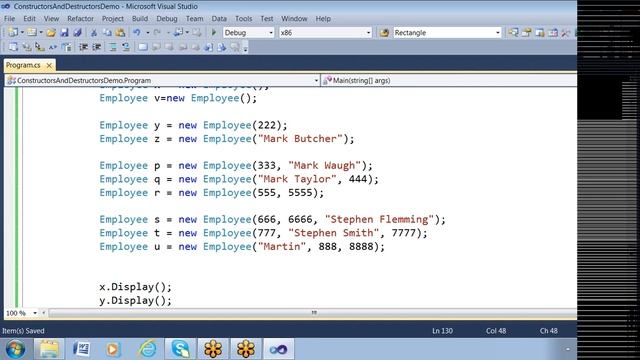Click the Open File folder icon

tap(51, 33)
